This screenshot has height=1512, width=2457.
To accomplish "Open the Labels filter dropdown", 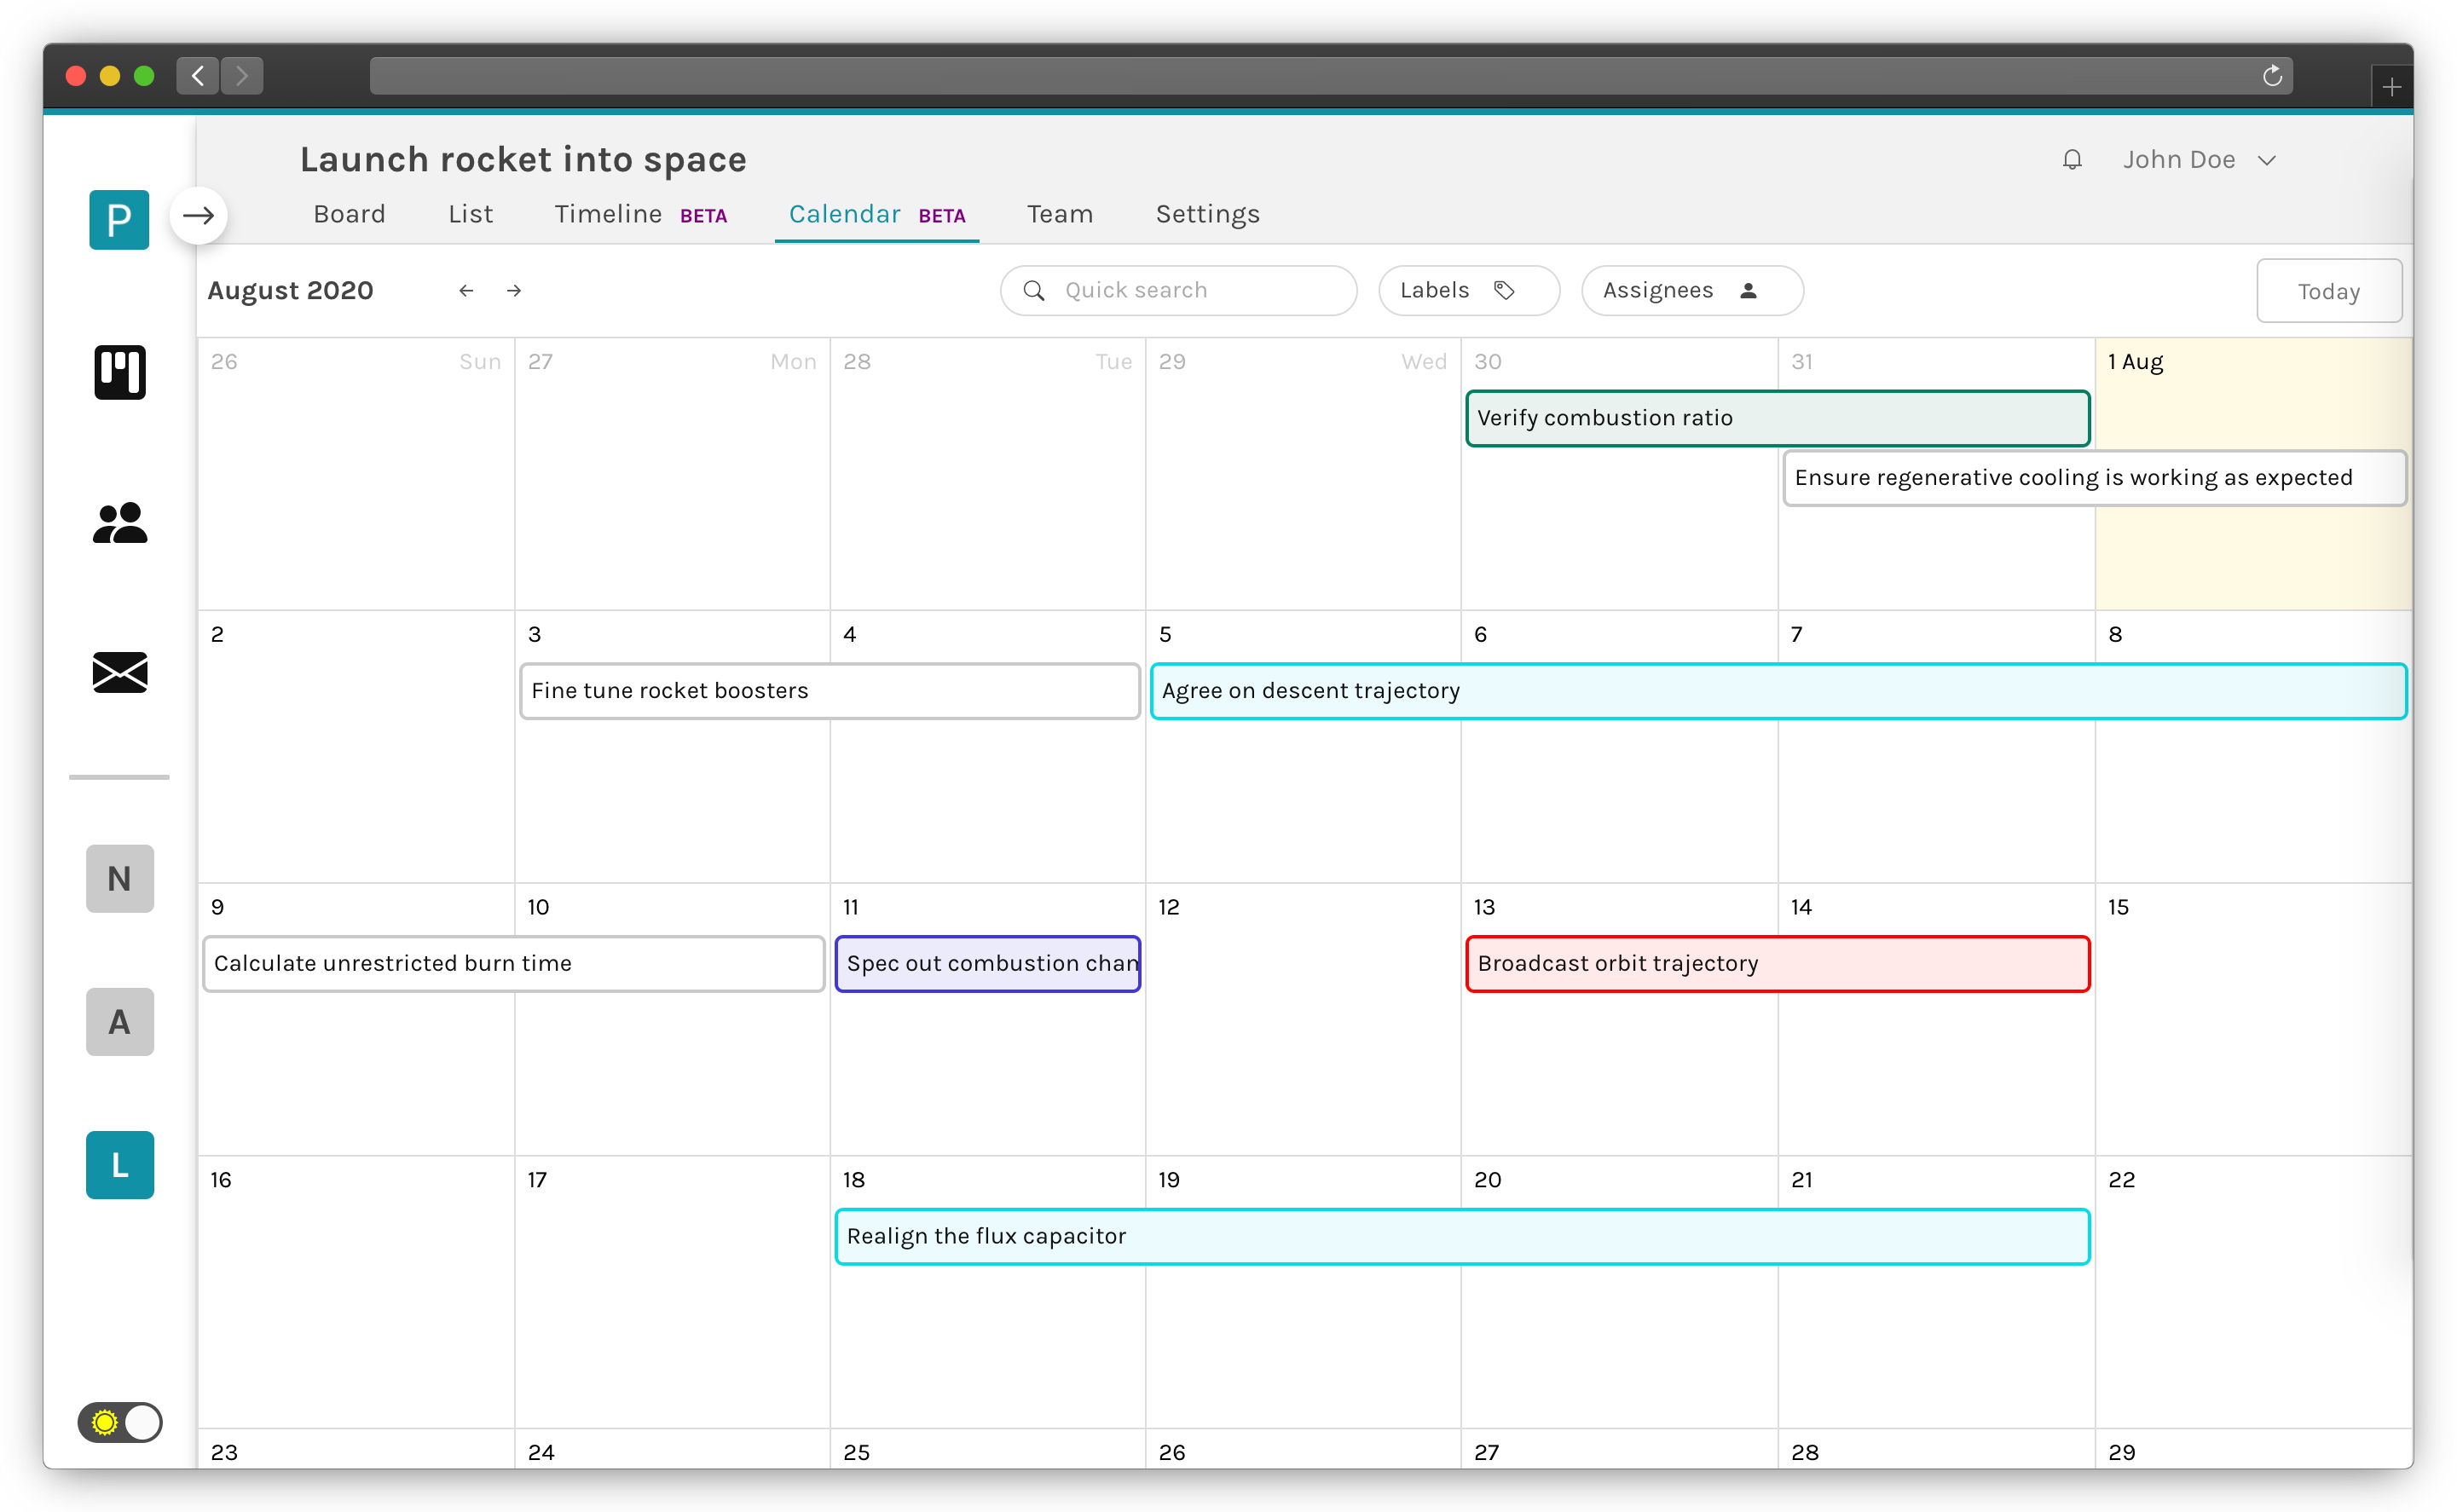I will point(1468,291).
